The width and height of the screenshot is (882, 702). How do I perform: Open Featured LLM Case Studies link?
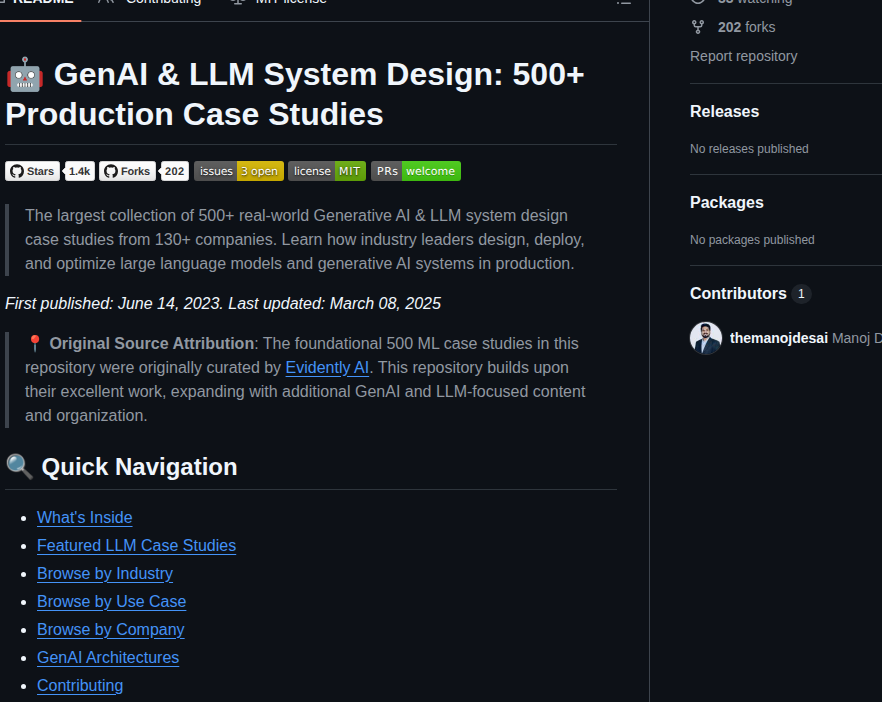136,546
